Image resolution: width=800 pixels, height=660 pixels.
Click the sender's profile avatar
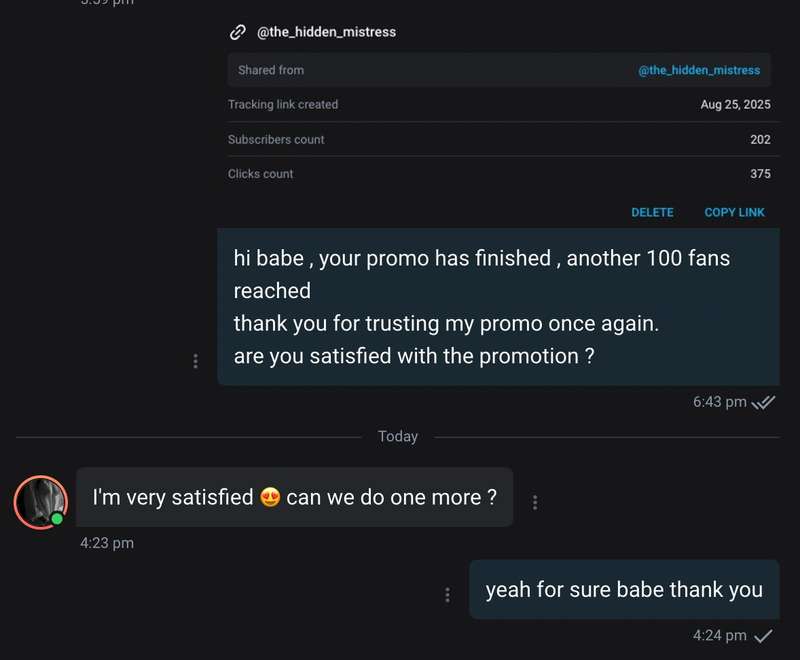coord(41,502)
